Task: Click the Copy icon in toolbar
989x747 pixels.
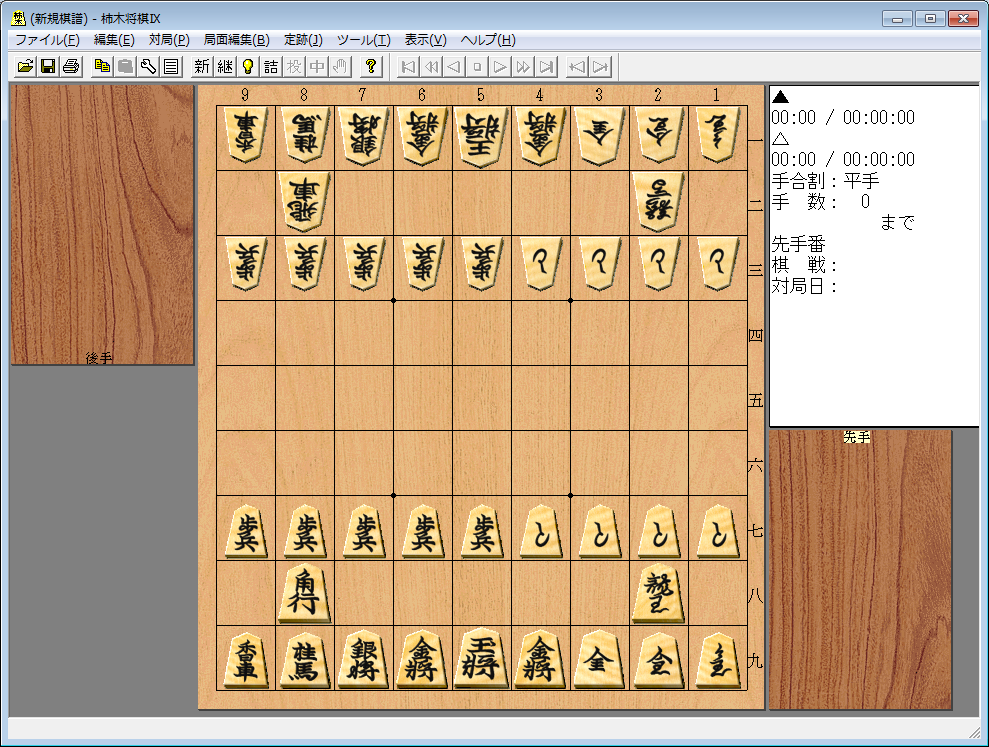Action: pos(102,66)
